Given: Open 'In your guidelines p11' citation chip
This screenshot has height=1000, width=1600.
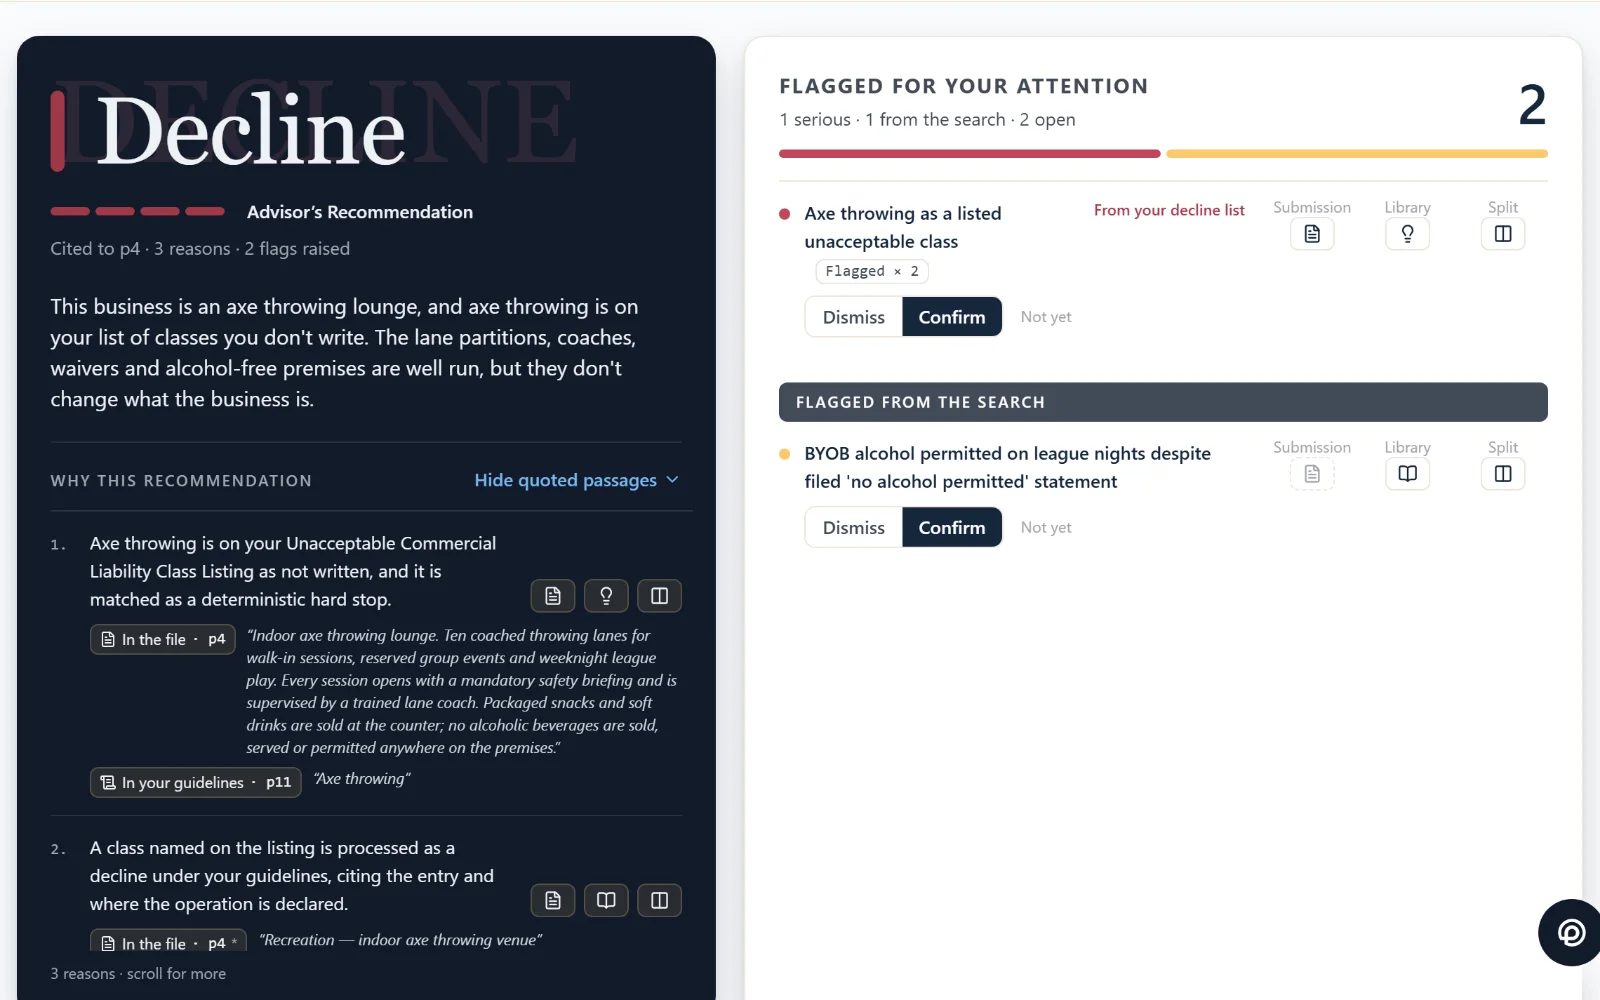Looking at the screenshot, I should coord(196,783).
